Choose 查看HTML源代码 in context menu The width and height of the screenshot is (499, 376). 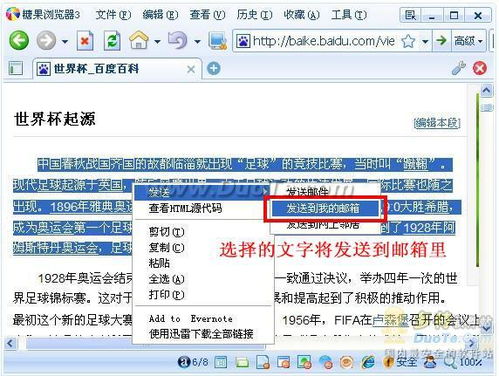(185, 209)
